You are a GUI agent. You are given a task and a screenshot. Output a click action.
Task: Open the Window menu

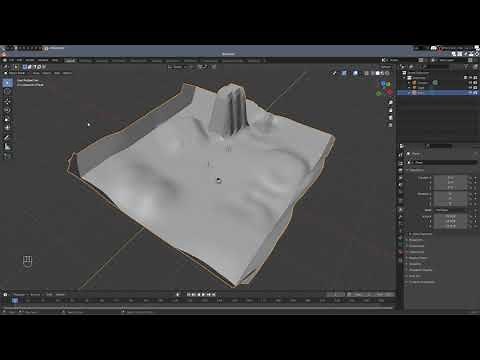point(43,60)
